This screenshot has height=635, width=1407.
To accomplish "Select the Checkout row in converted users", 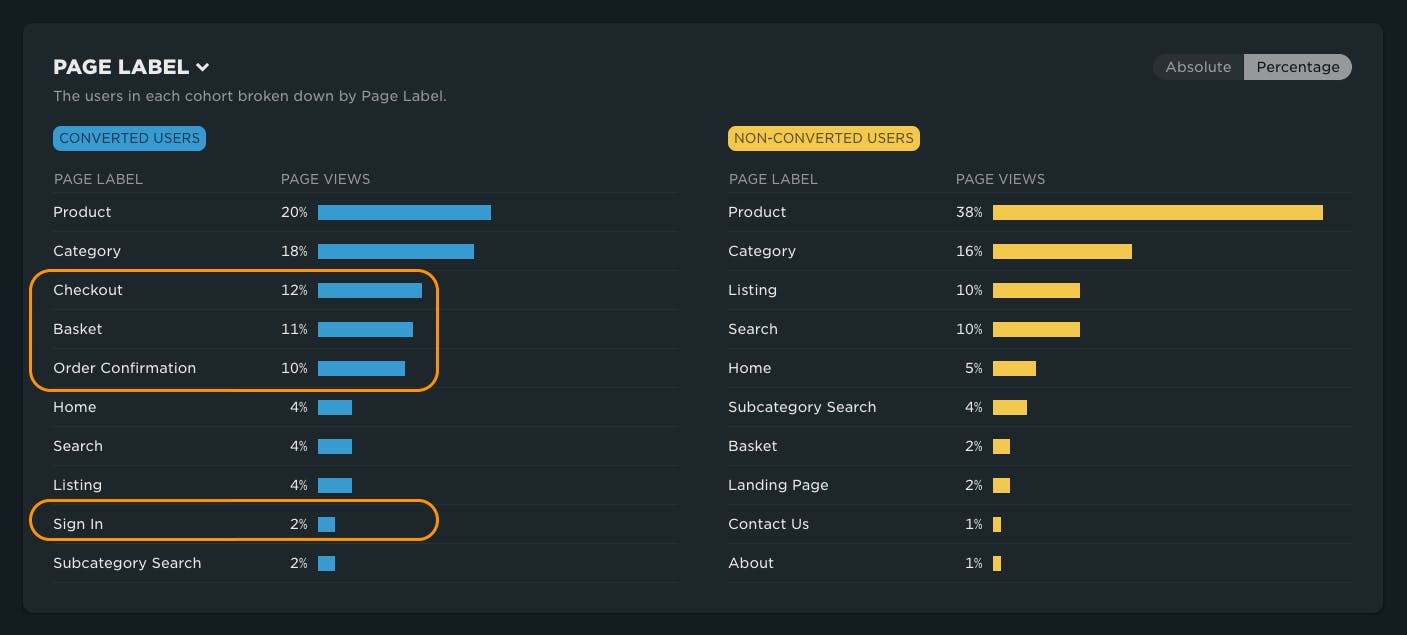I will 88,290.
